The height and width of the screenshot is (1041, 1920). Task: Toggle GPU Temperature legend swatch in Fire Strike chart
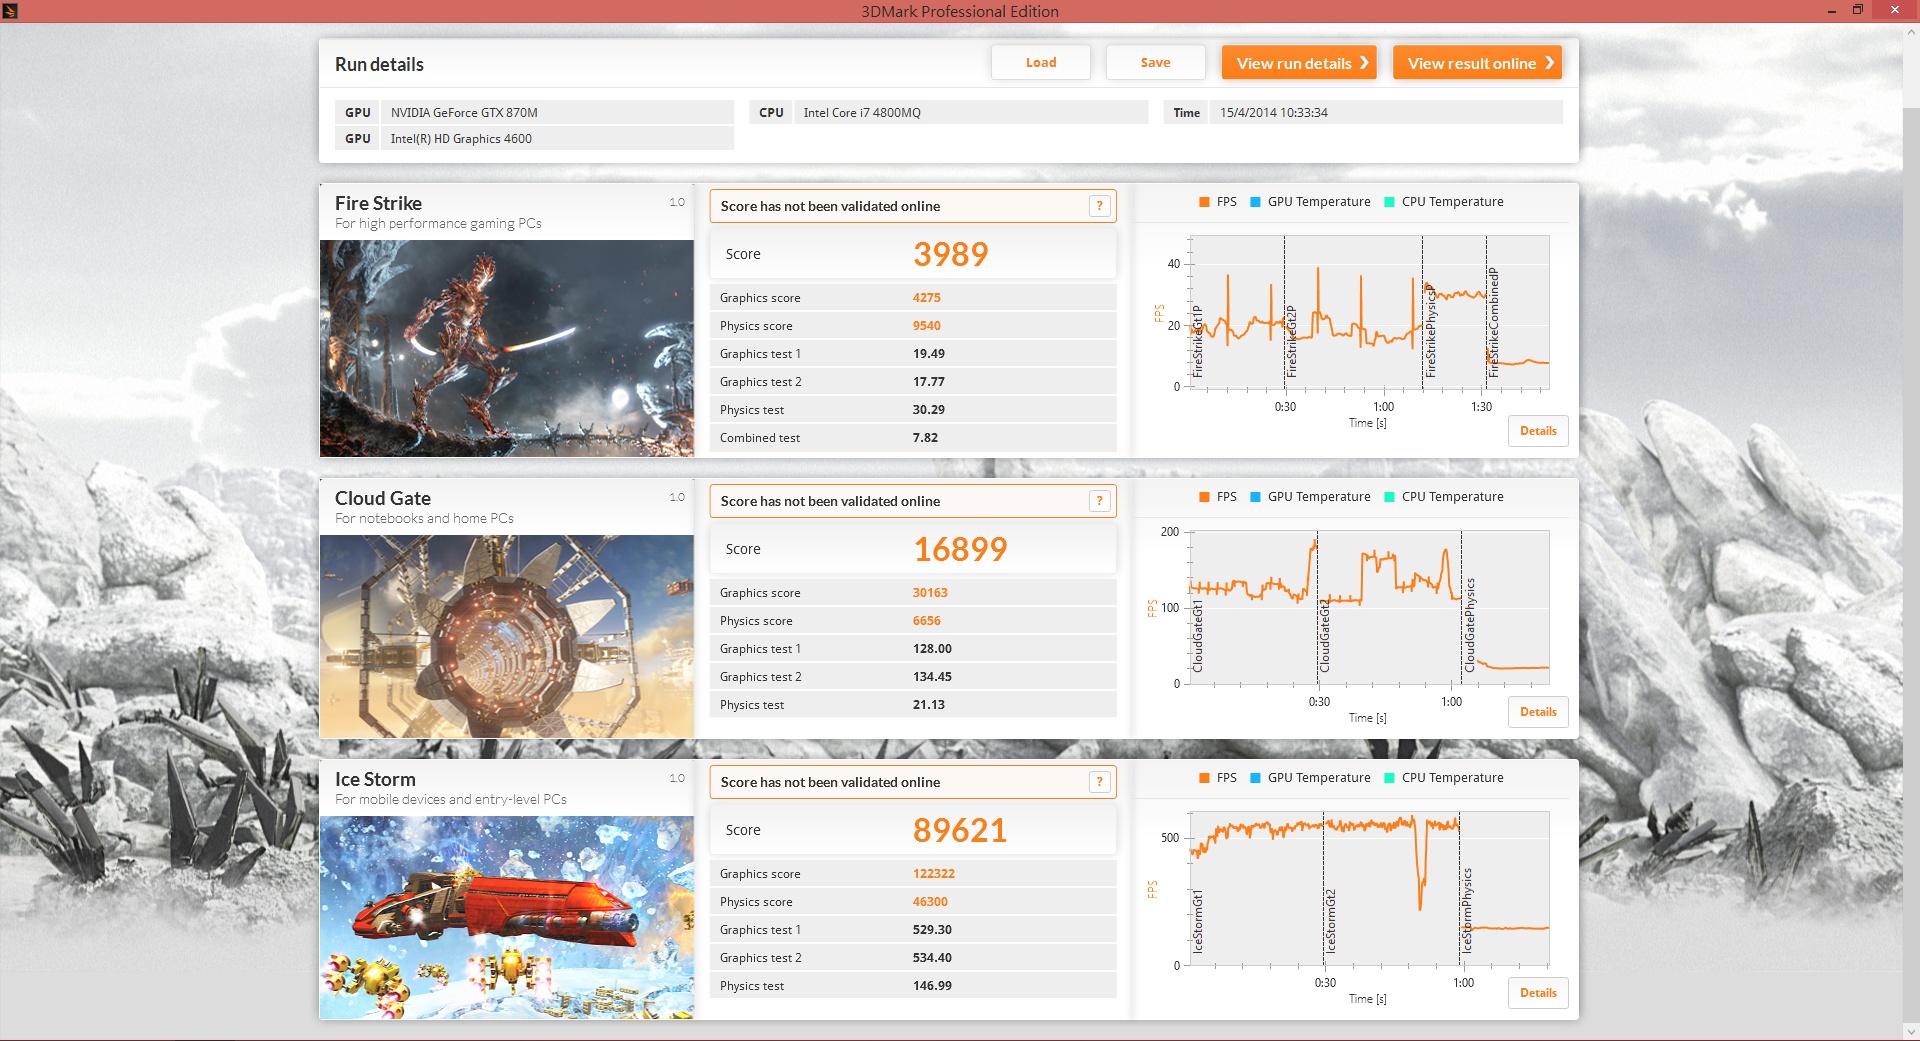coord(1255,202)
